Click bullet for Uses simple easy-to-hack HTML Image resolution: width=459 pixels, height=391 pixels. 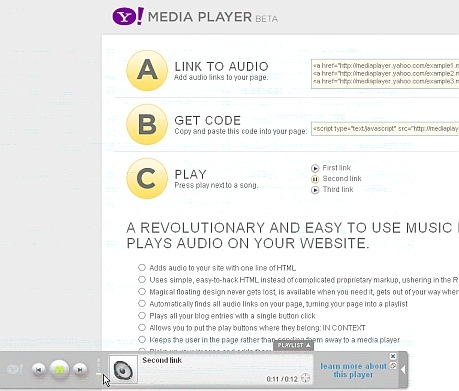142,279
